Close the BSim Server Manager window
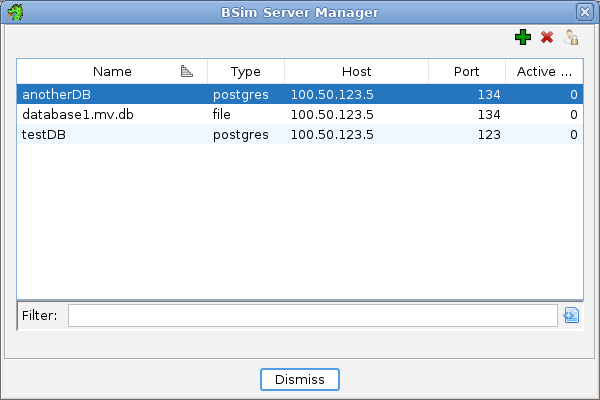600x400 pixels. (585, 12)
